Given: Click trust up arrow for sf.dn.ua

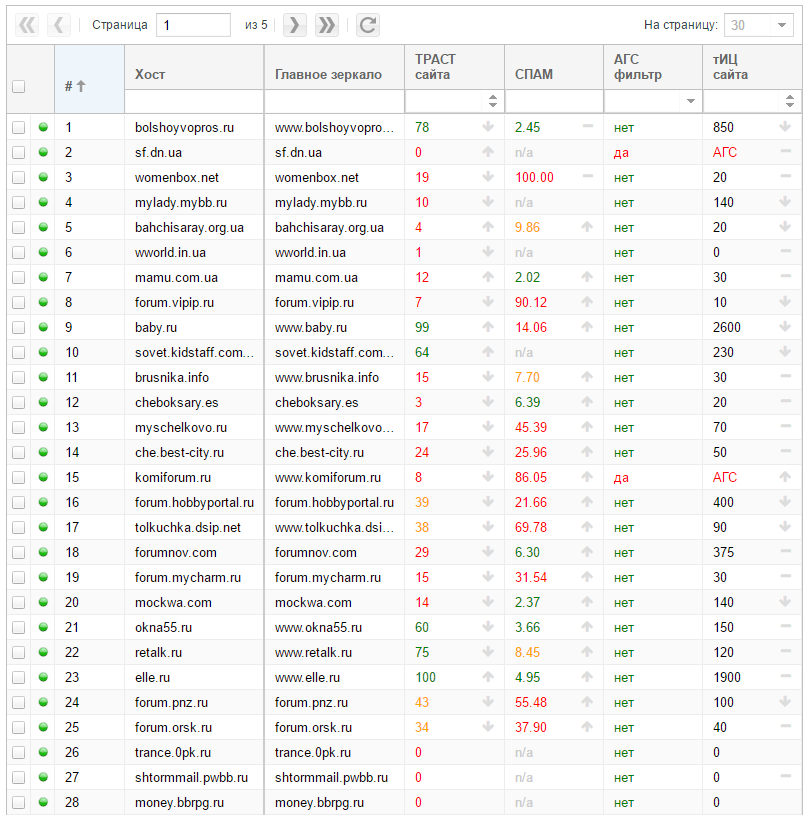Looking at the screenshot, I should (x=488, y=151).
